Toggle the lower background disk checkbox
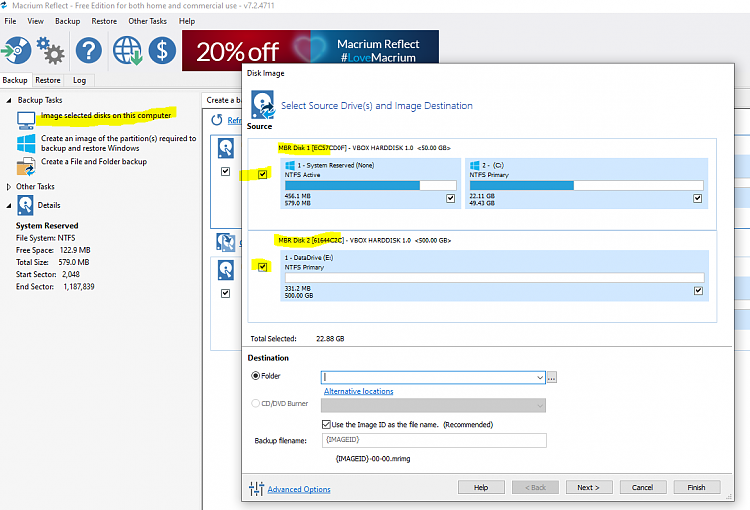750x510 pixels. pos(225,293)
